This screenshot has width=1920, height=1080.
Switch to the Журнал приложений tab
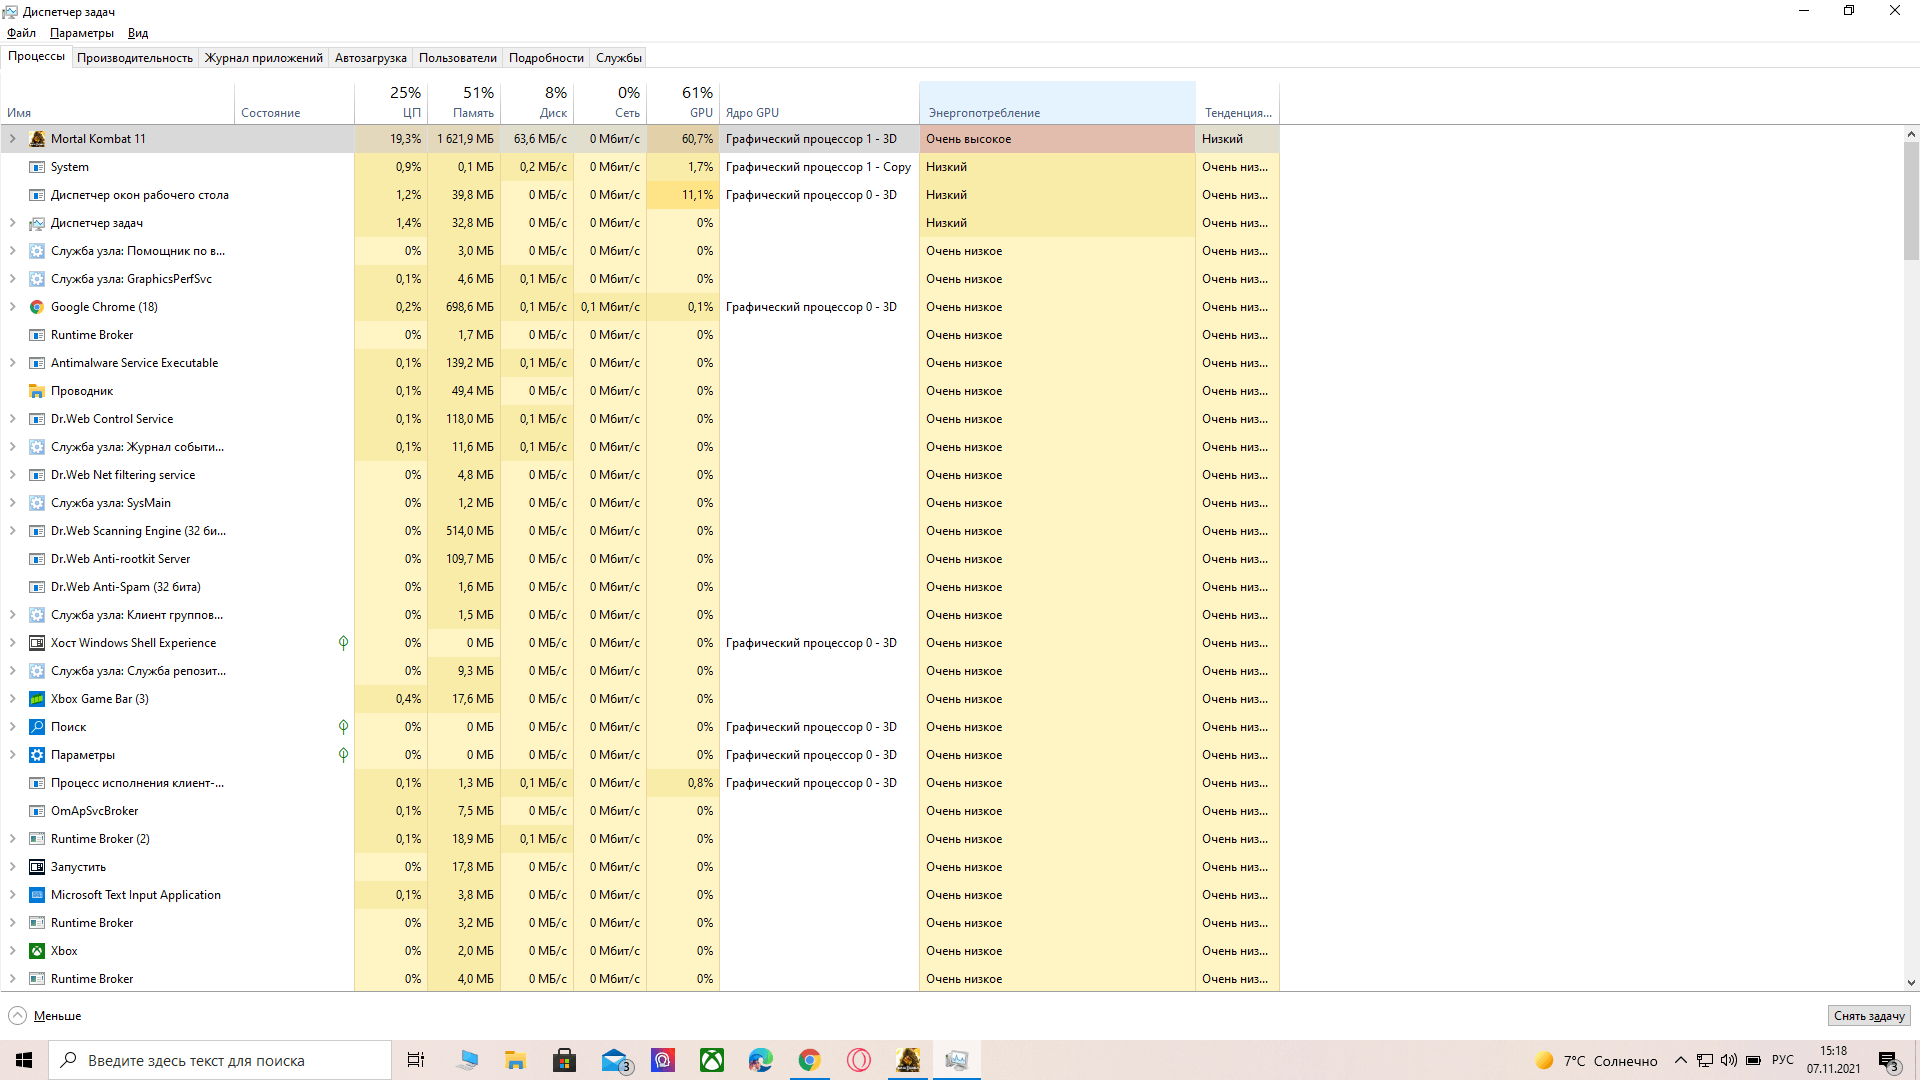(x=264, y=58)
